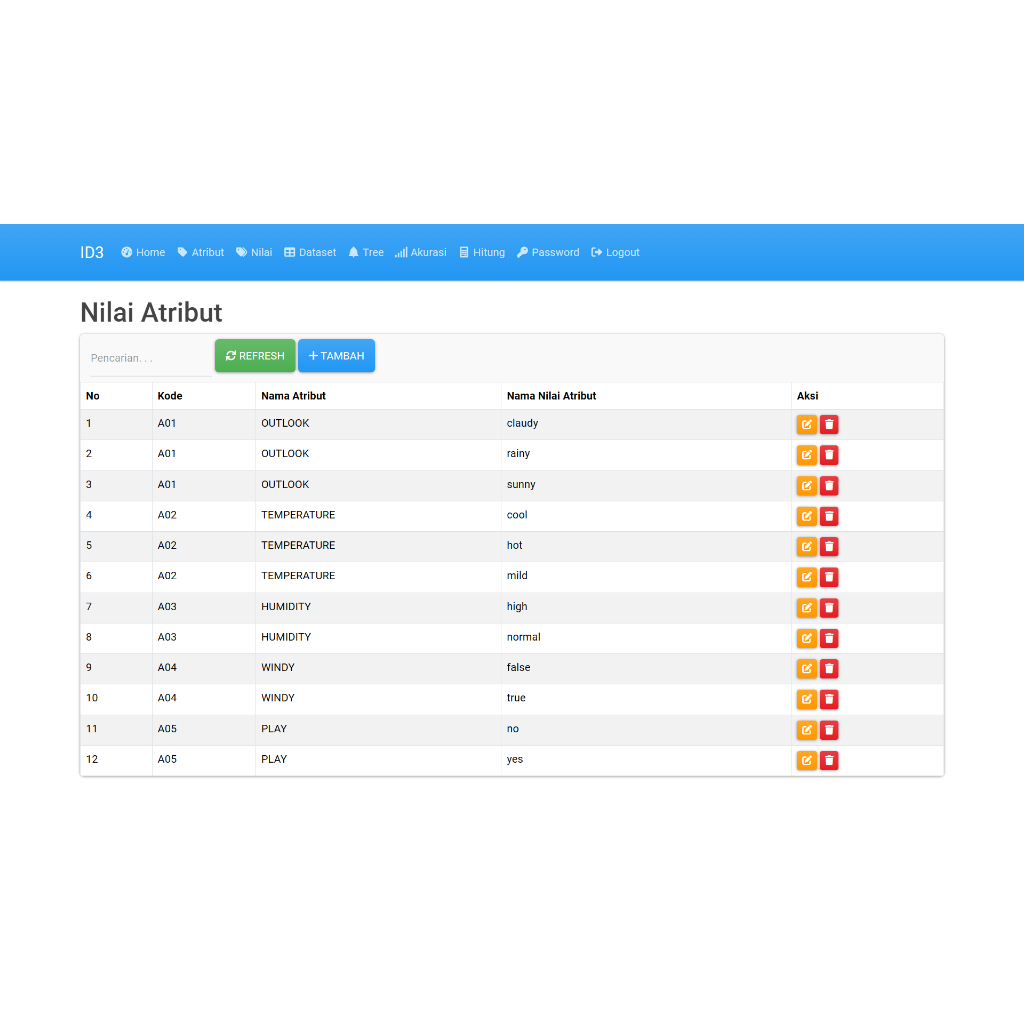Navigate to Dataset page
This screenshot has width=1024, height=1024.
(x=310, y=252)
